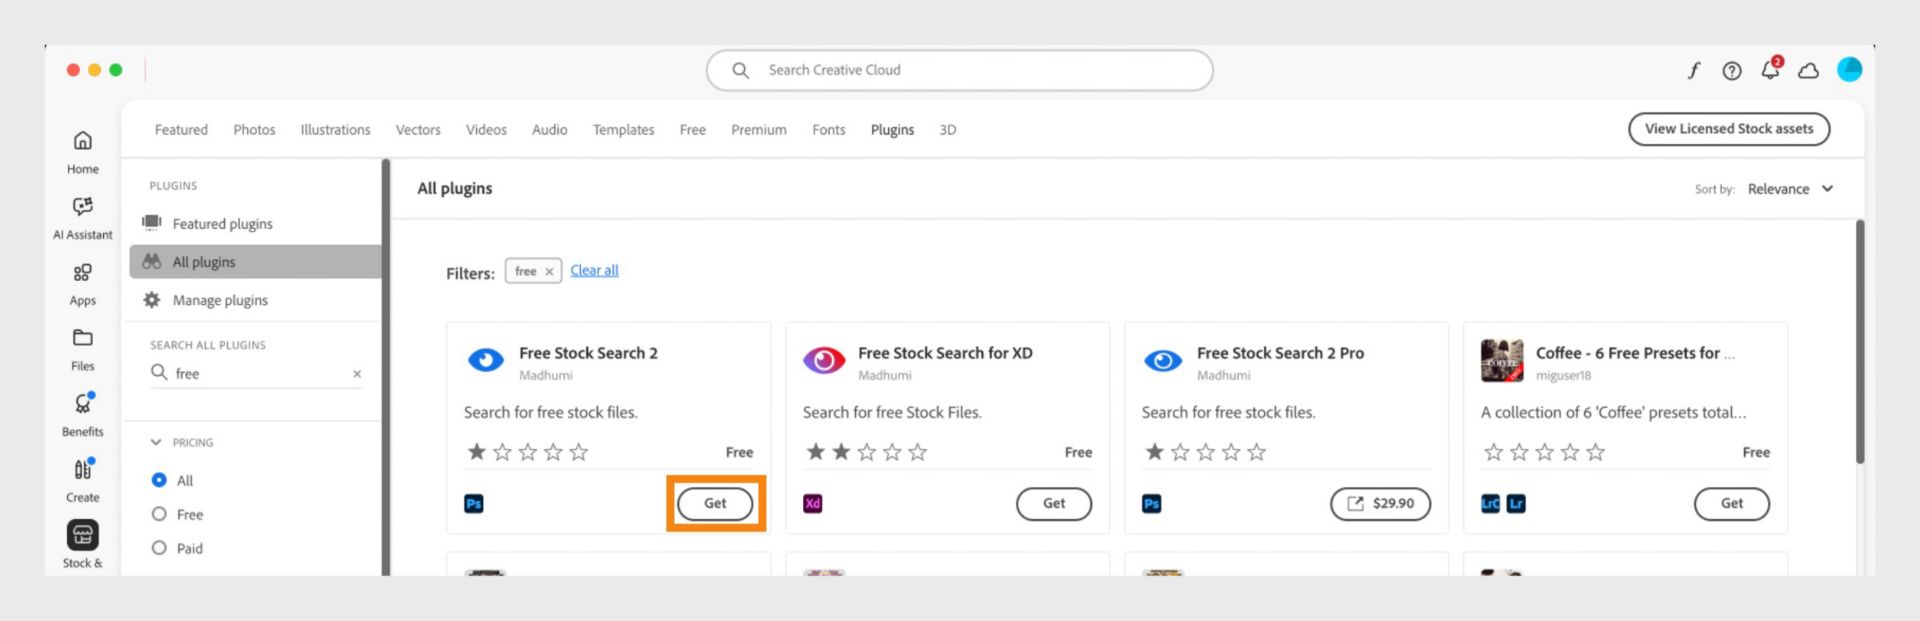Screen dimensions: 1920x621
Task: Open Stock & Marketplace in the sidebar
Action: pos(83,545)
